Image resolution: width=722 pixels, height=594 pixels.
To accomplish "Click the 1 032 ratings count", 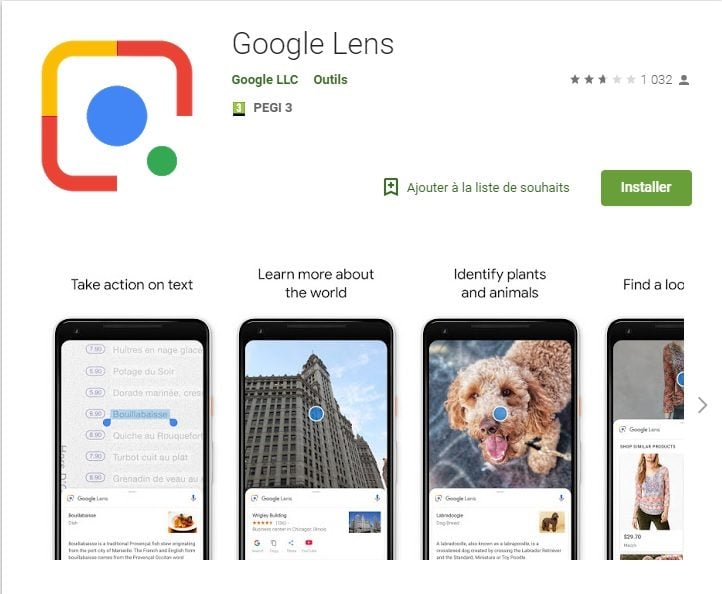I will coord(656,80).
